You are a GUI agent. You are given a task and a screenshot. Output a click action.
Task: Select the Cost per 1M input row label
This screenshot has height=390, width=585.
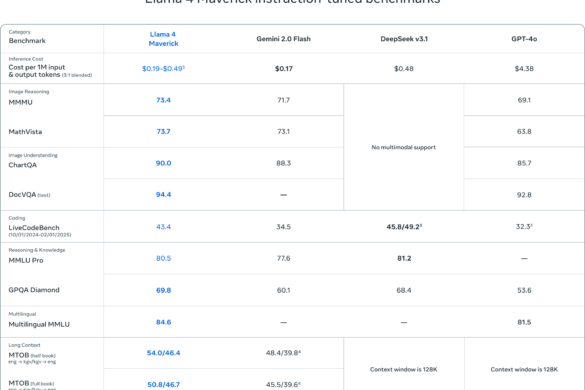point(50,71)
